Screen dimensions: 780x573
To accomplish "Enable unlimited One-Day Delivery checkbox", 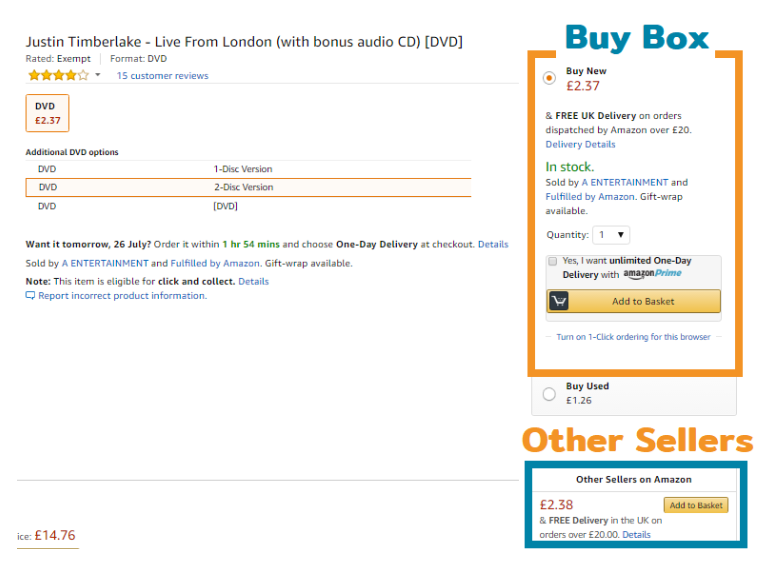I will click(552, 261).
